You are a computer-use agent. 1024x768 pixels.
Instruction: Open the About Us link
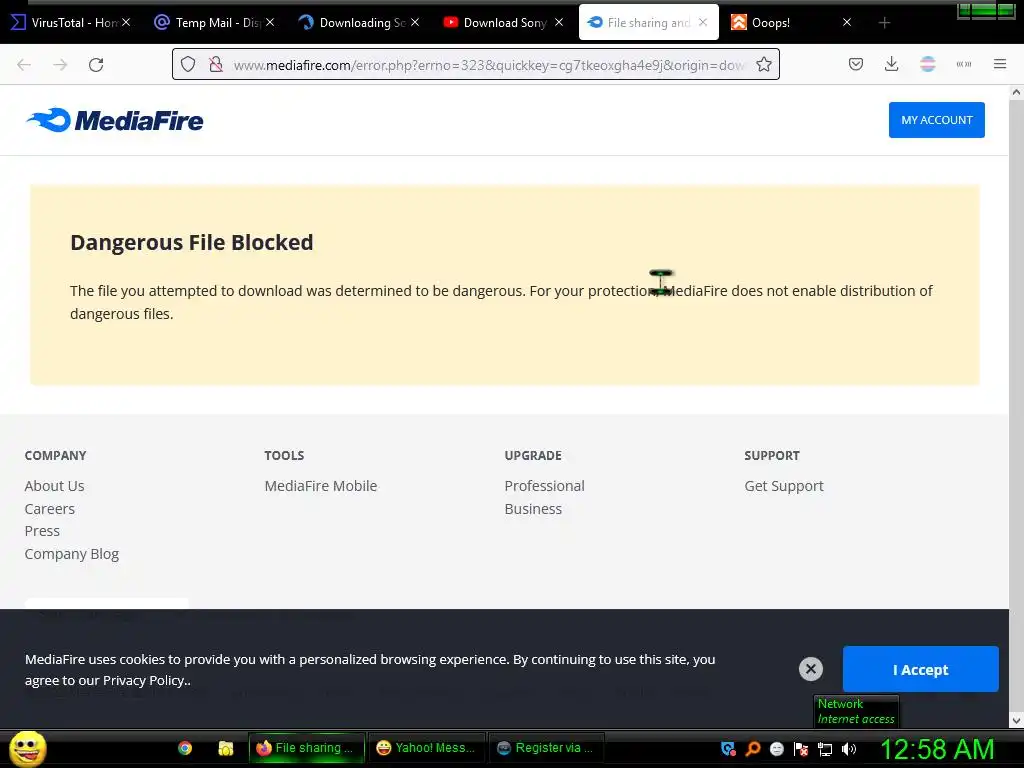tap(54, 486)
